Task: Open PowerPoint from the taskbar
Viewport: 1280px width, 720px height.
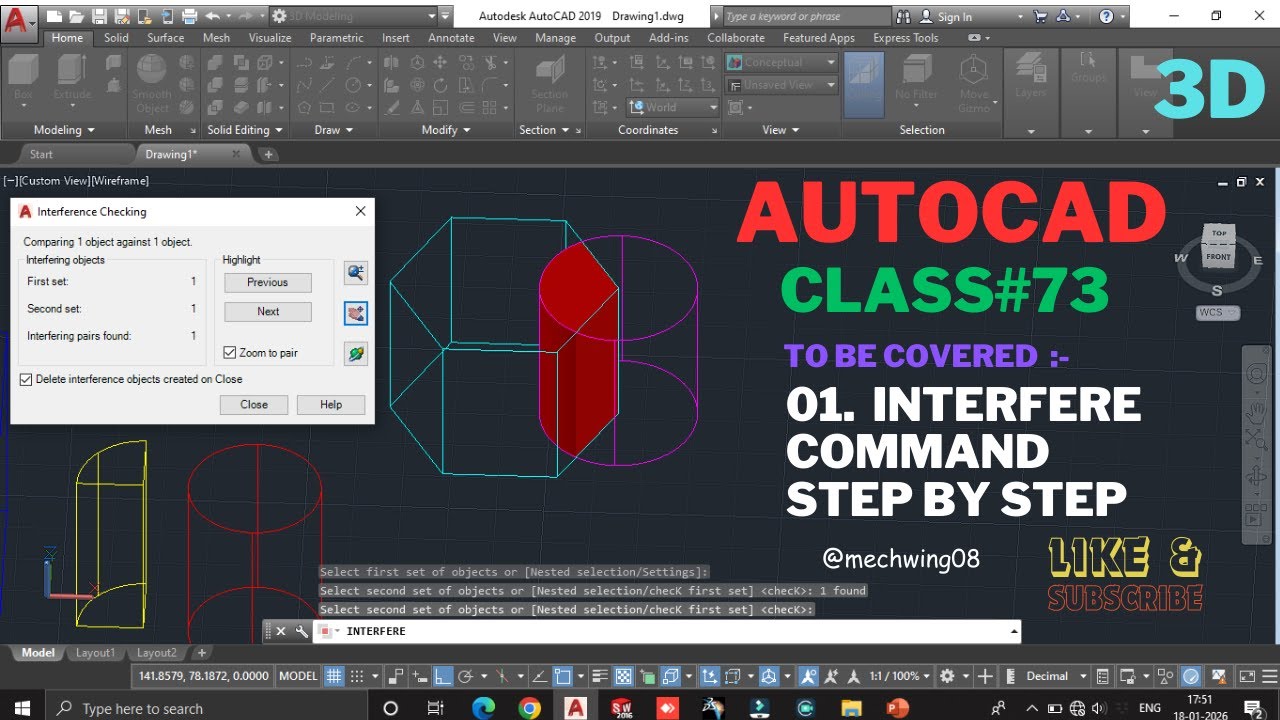Action: pos(897,708)
